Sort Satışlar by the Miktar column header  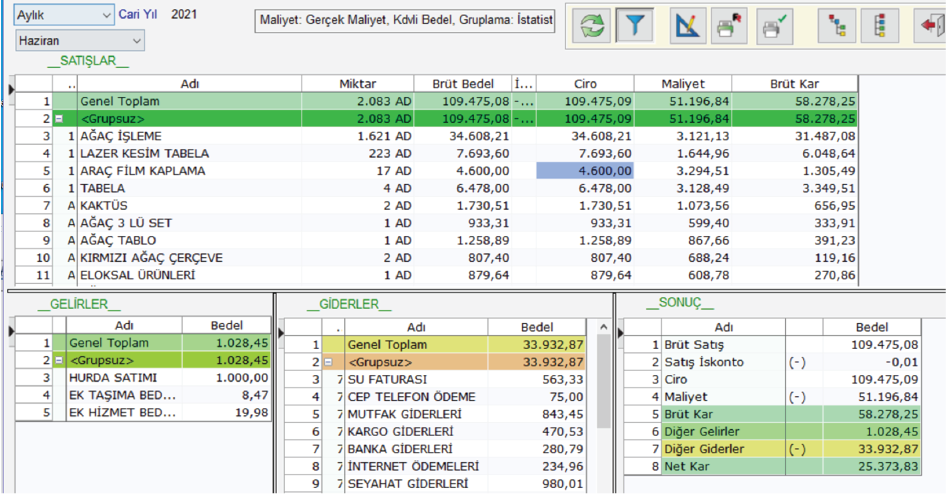[358, 84]
